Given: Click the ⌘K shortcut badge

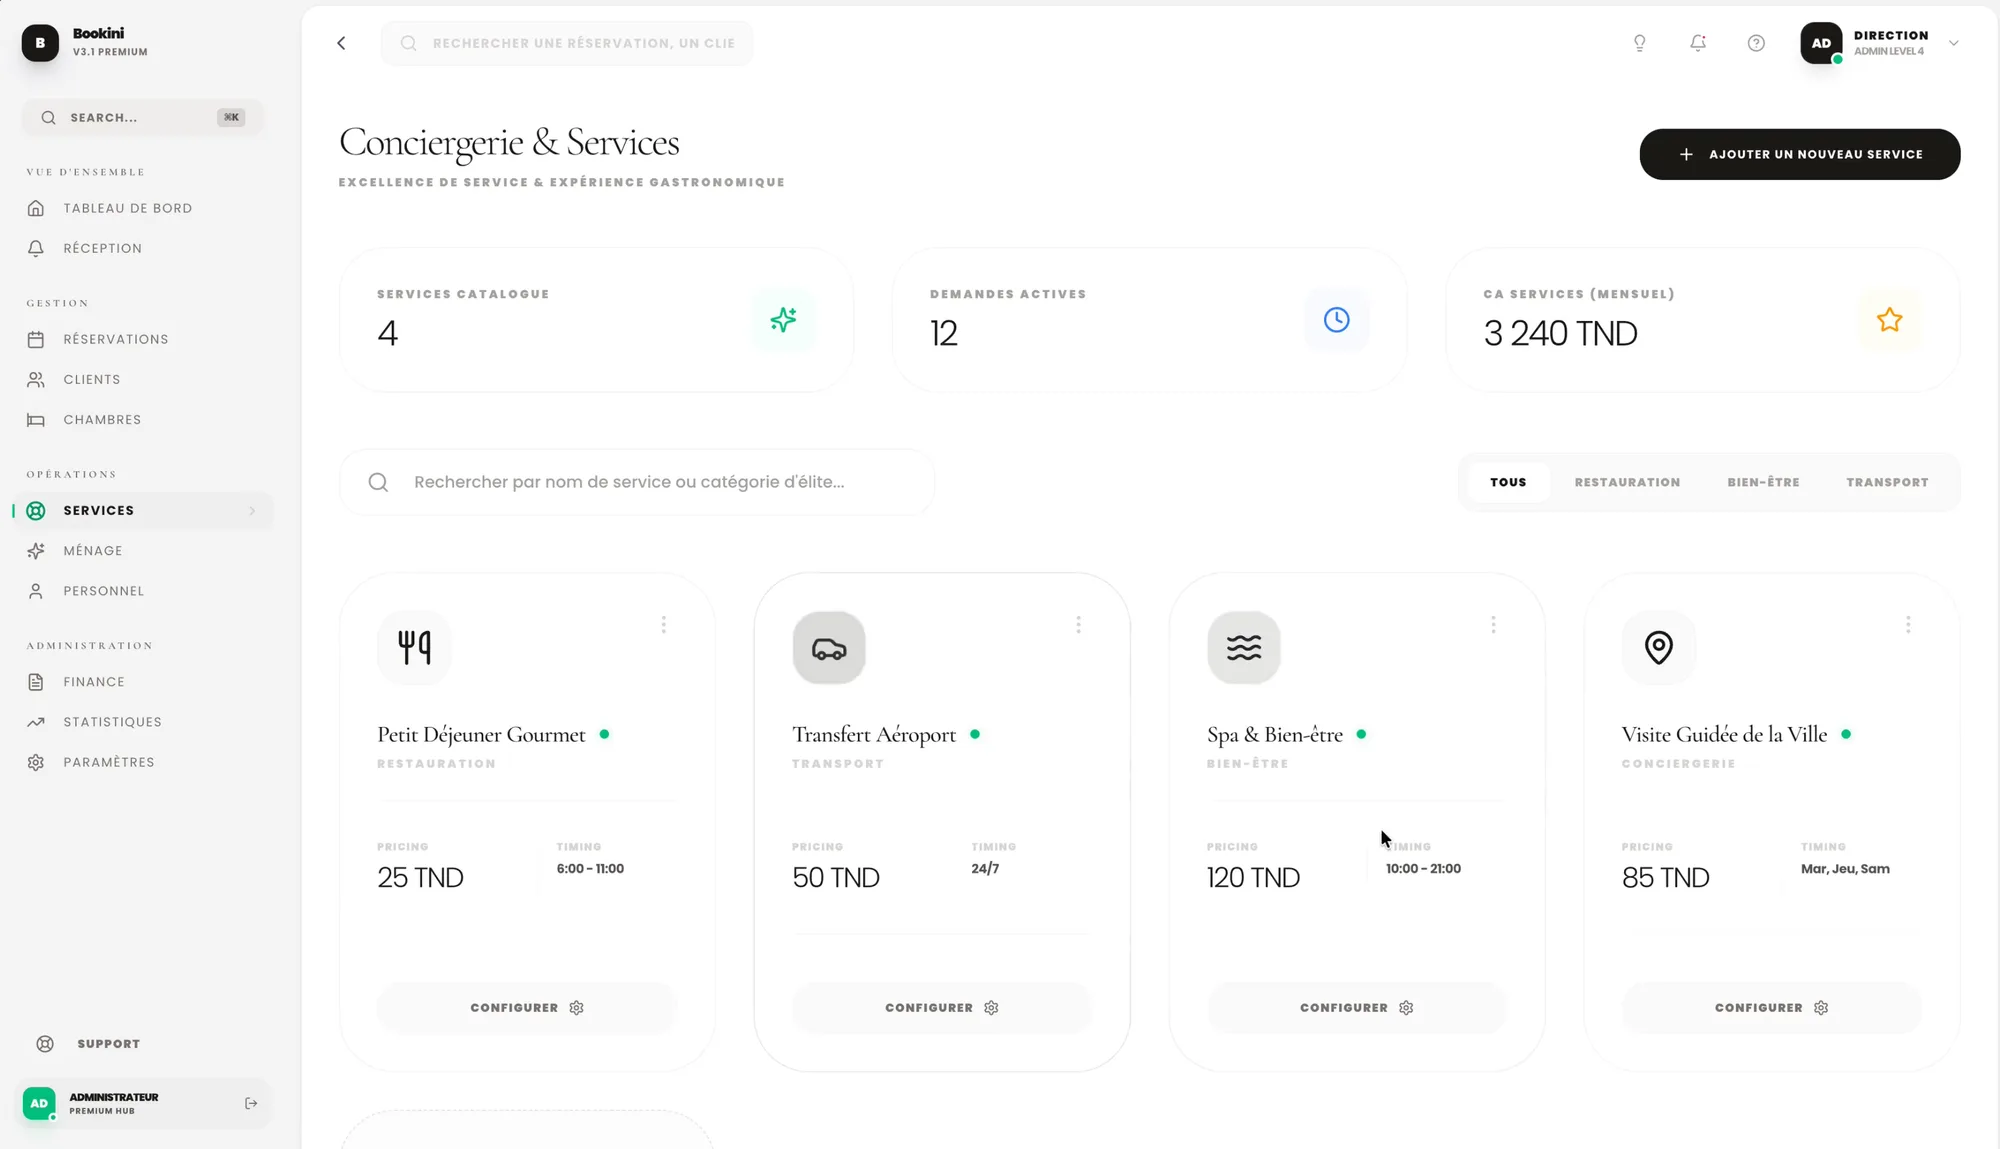Looking at the screenshot, I should click(x=231, y=117).
